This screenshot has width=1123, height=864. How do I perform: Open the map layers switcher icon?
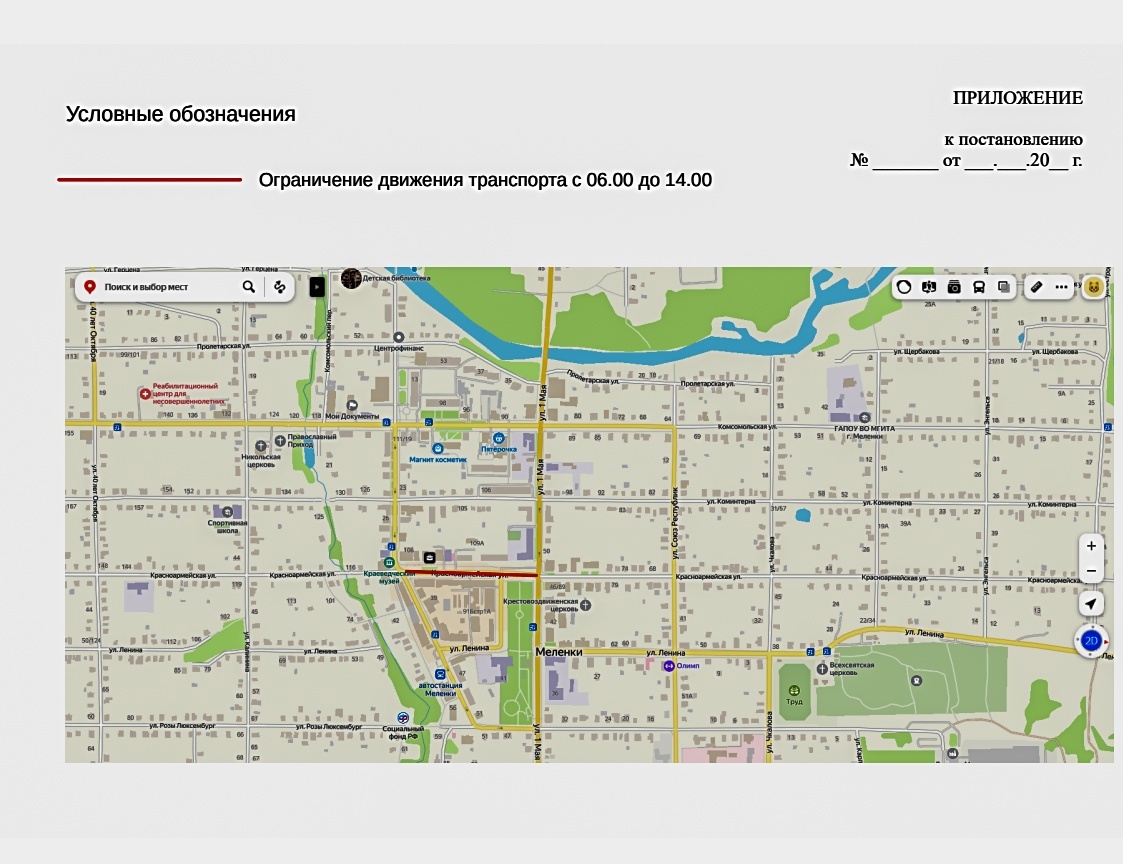pyautogui.click(x=1004, y=287)
